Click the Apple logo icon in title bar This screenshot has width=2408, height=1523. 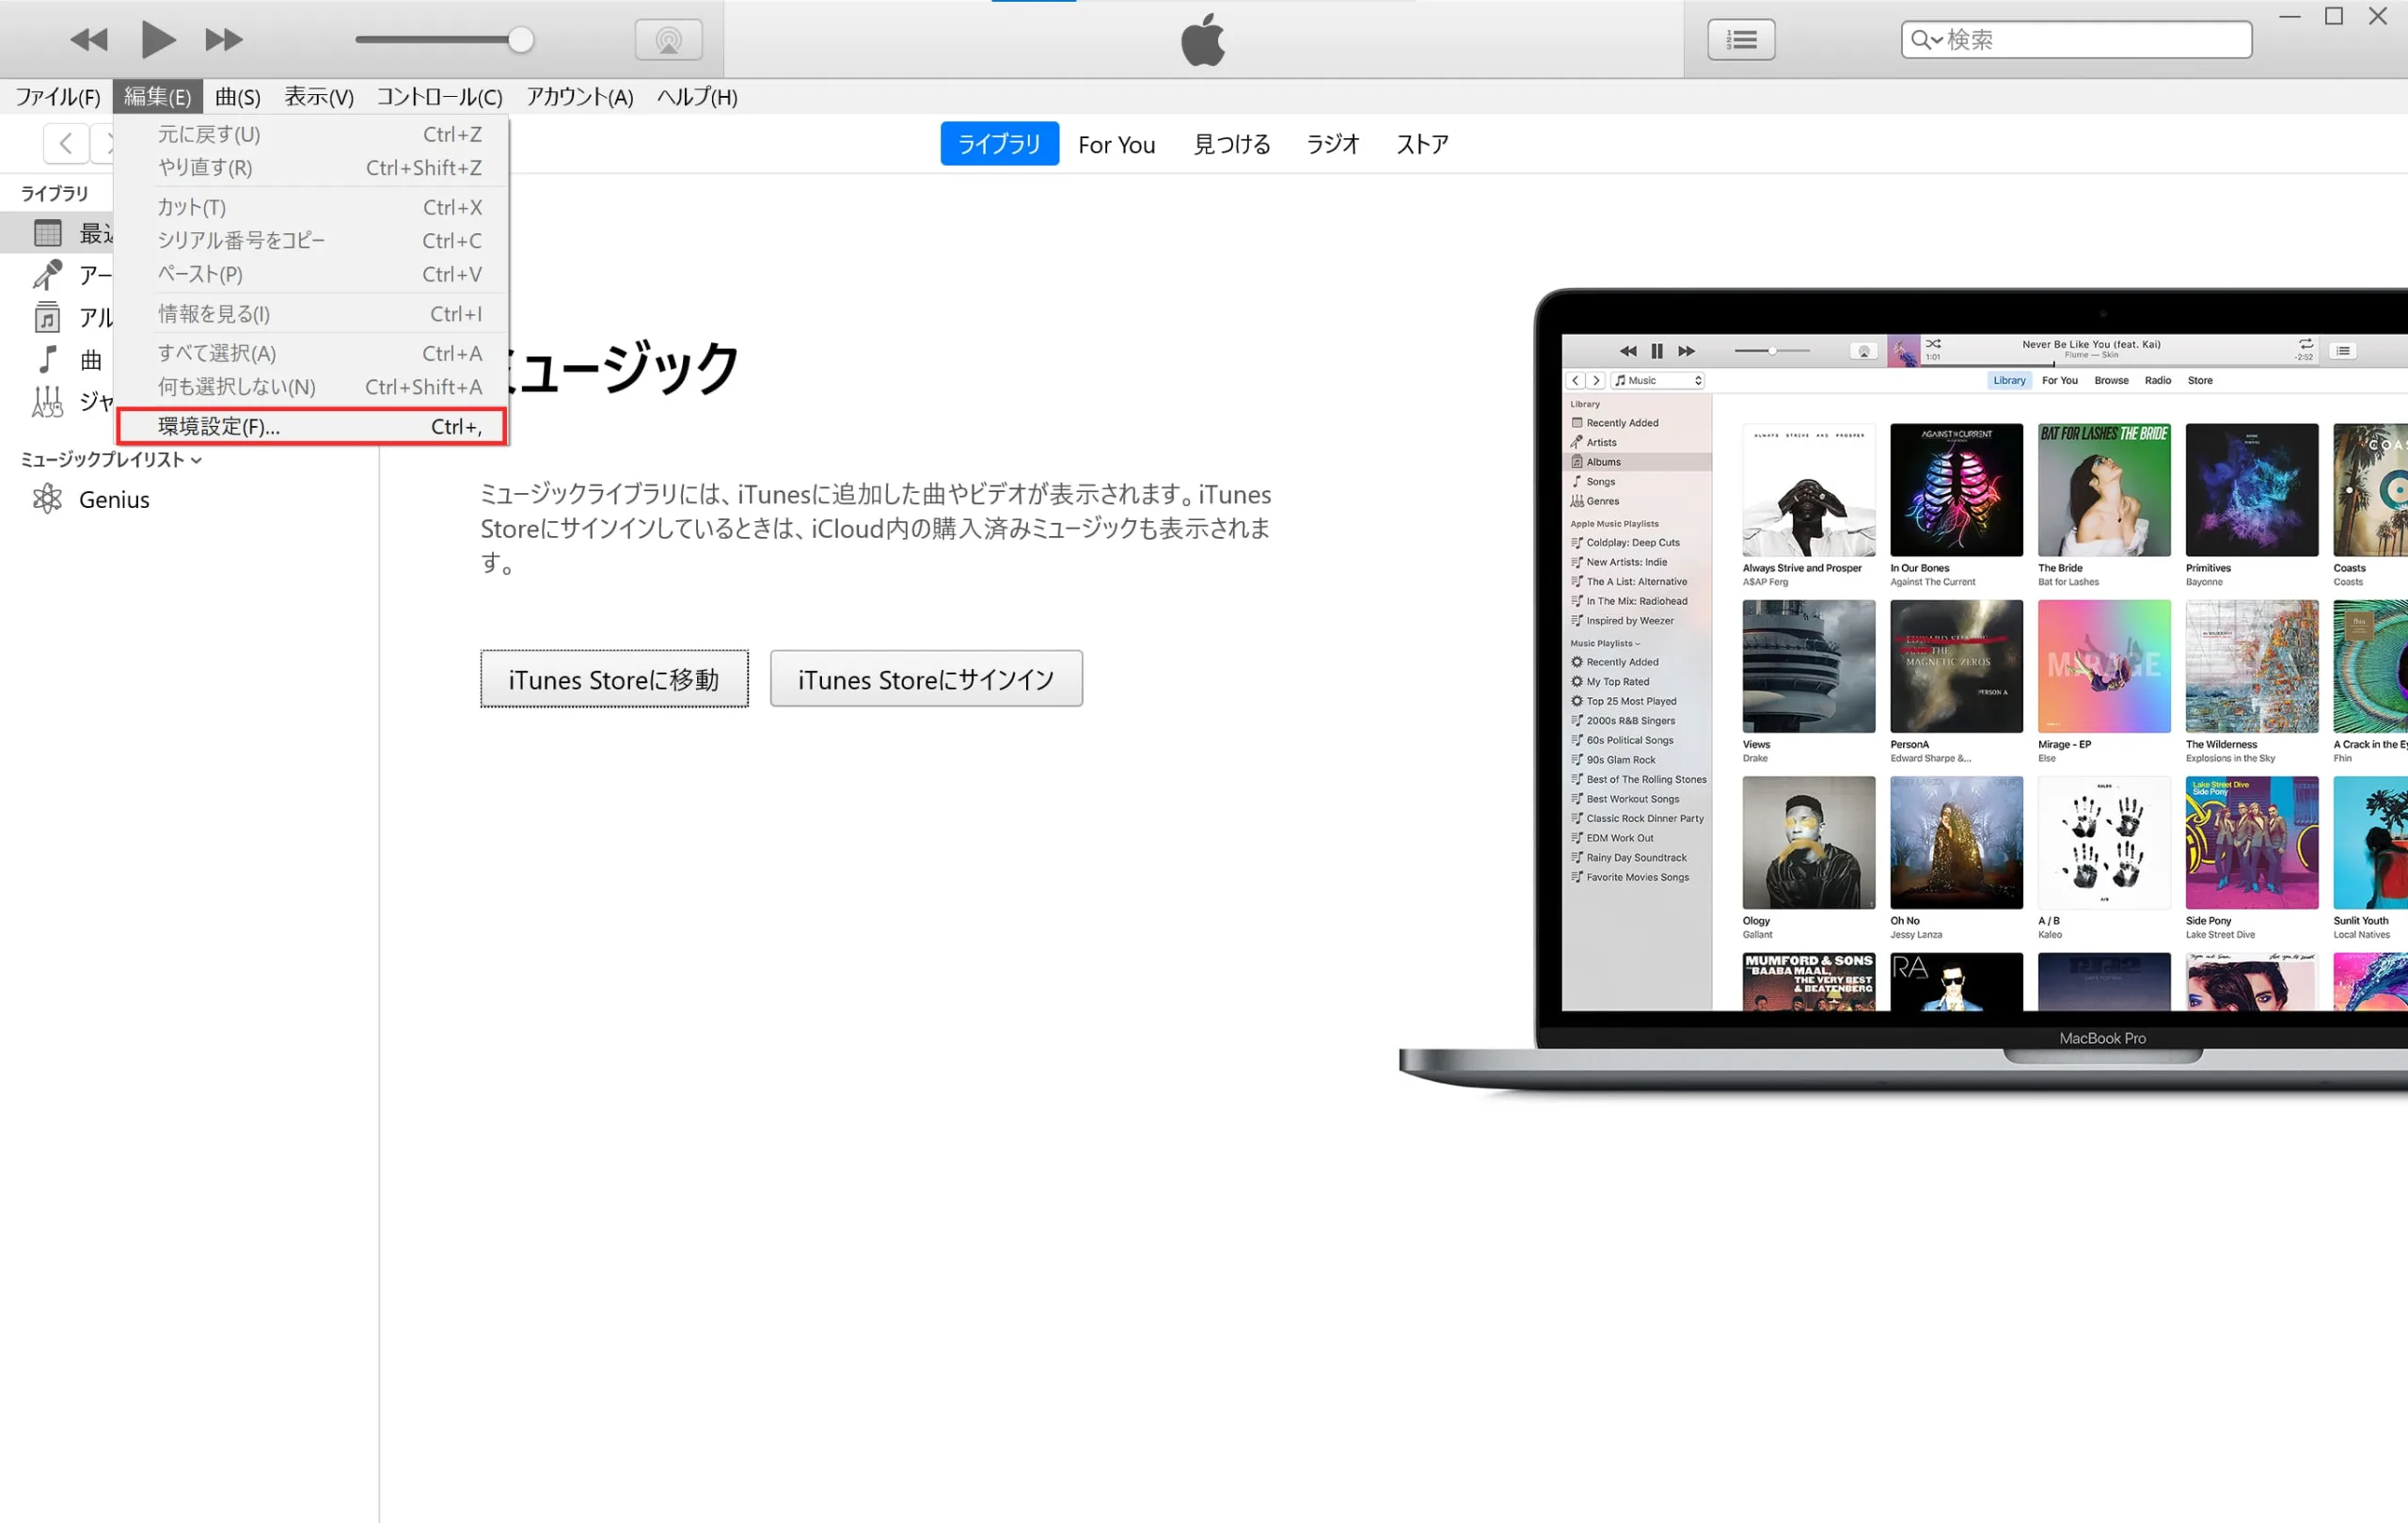[1201, 39]
